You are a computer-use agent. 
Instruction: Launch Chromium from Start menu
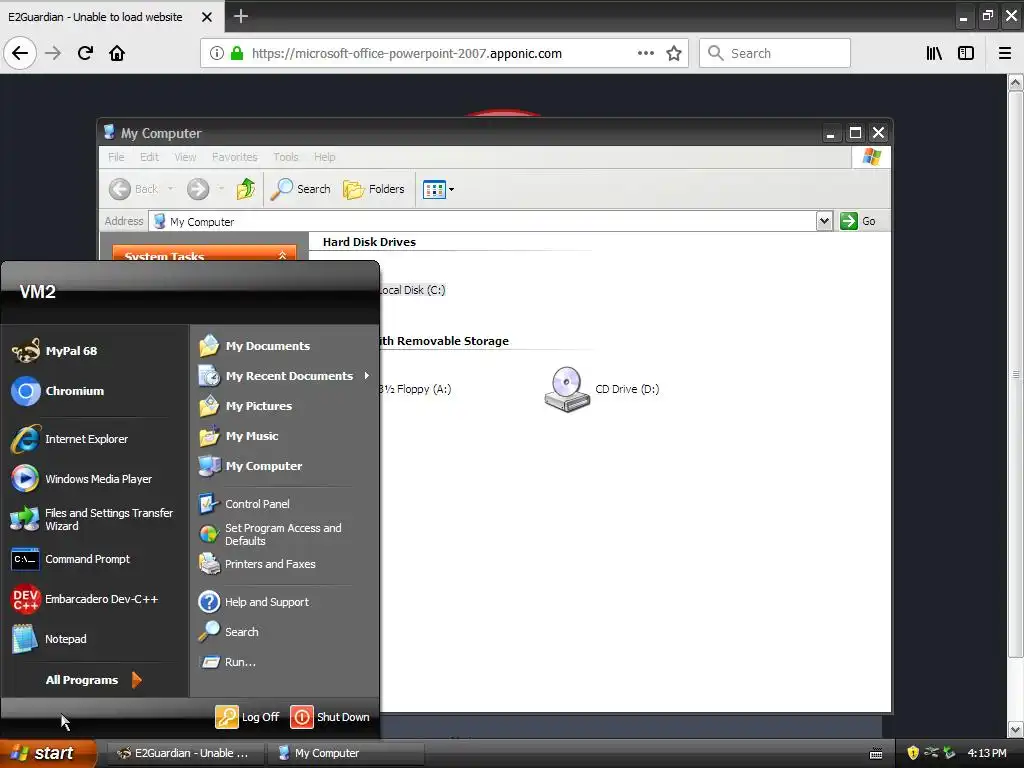[95, 391]
